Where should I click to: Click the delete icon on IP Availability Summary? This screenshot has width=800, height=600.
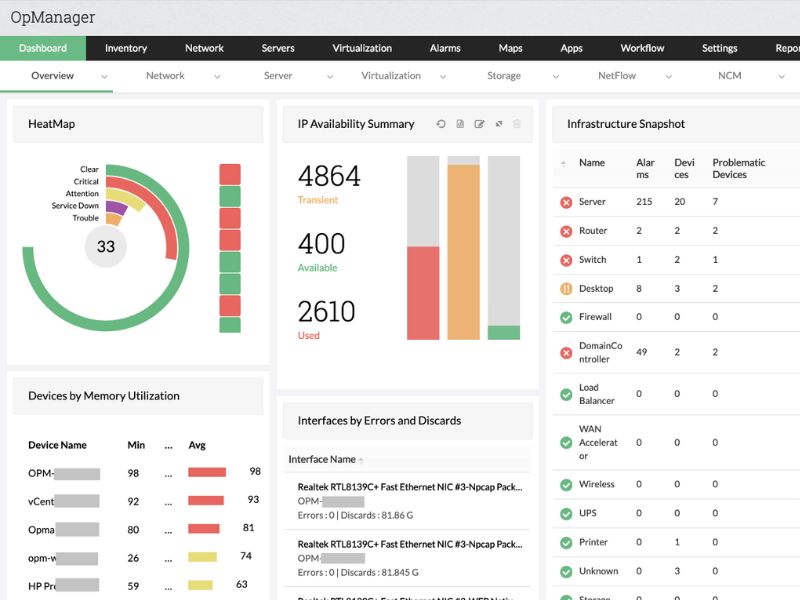tap(517, 123)
